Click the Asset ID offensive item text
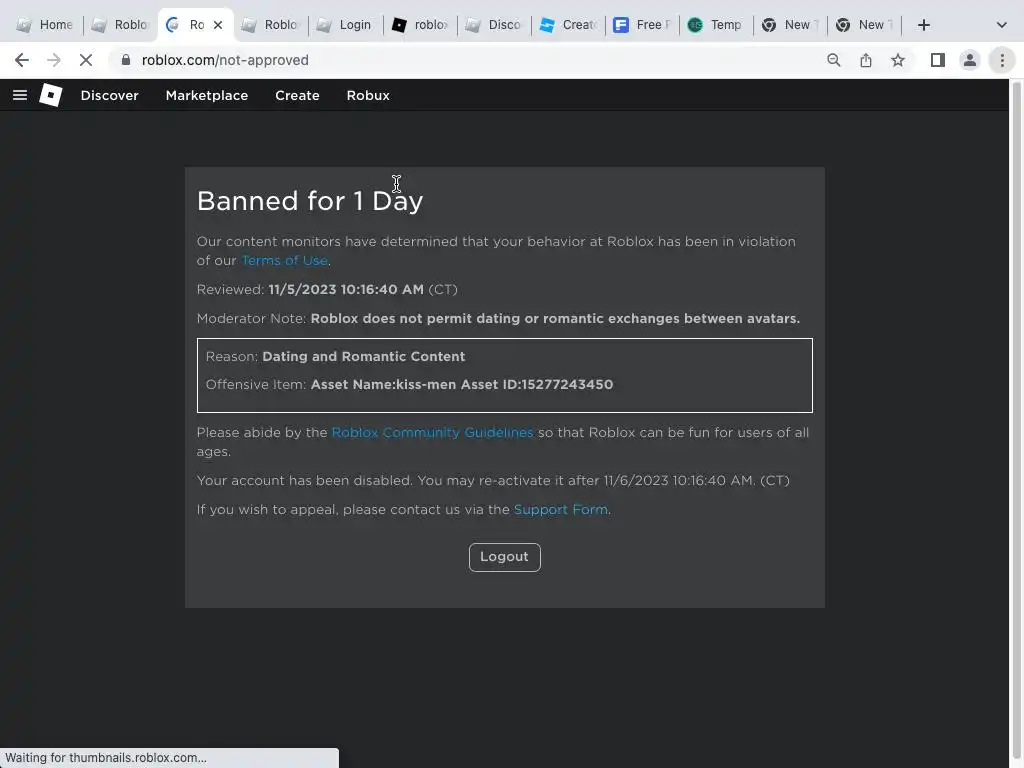Screen dimensions: 1024x768 click(x=462, y=385)
